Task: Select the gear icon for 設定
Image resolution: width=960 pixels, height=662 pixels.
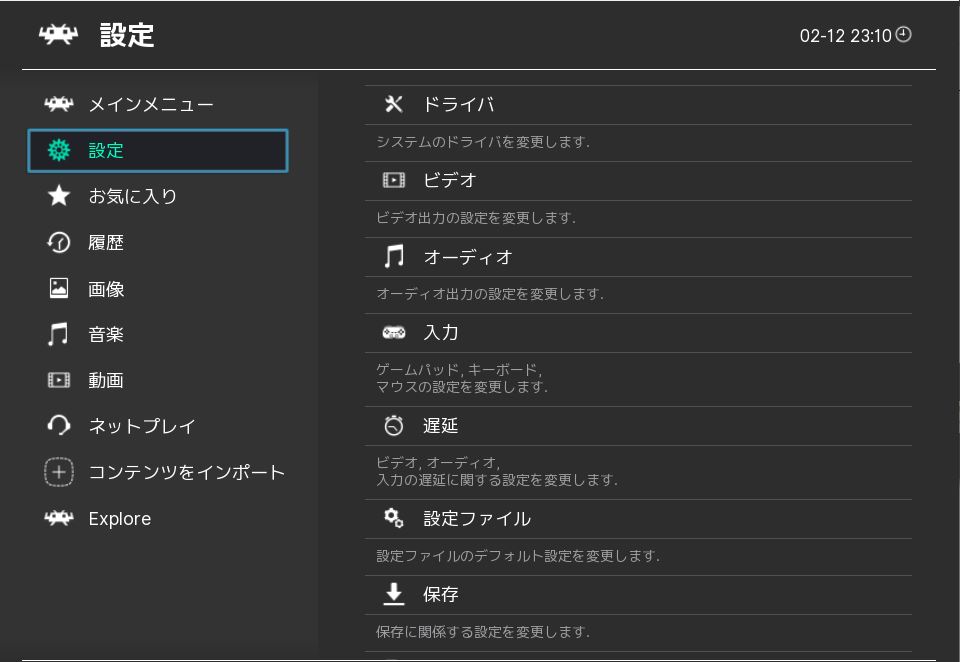Action: coord(59,151)
